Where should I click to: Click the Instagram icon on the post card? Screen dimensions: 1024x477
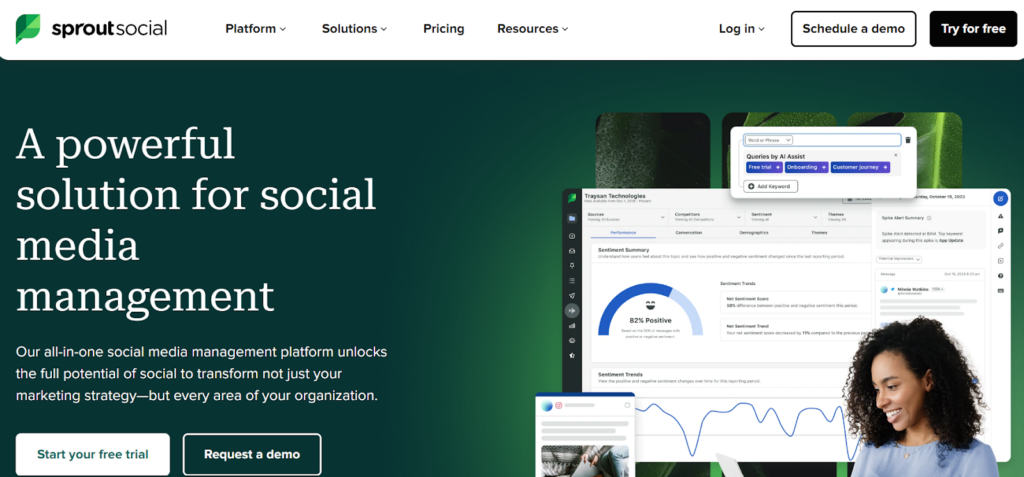coord(560,406)
